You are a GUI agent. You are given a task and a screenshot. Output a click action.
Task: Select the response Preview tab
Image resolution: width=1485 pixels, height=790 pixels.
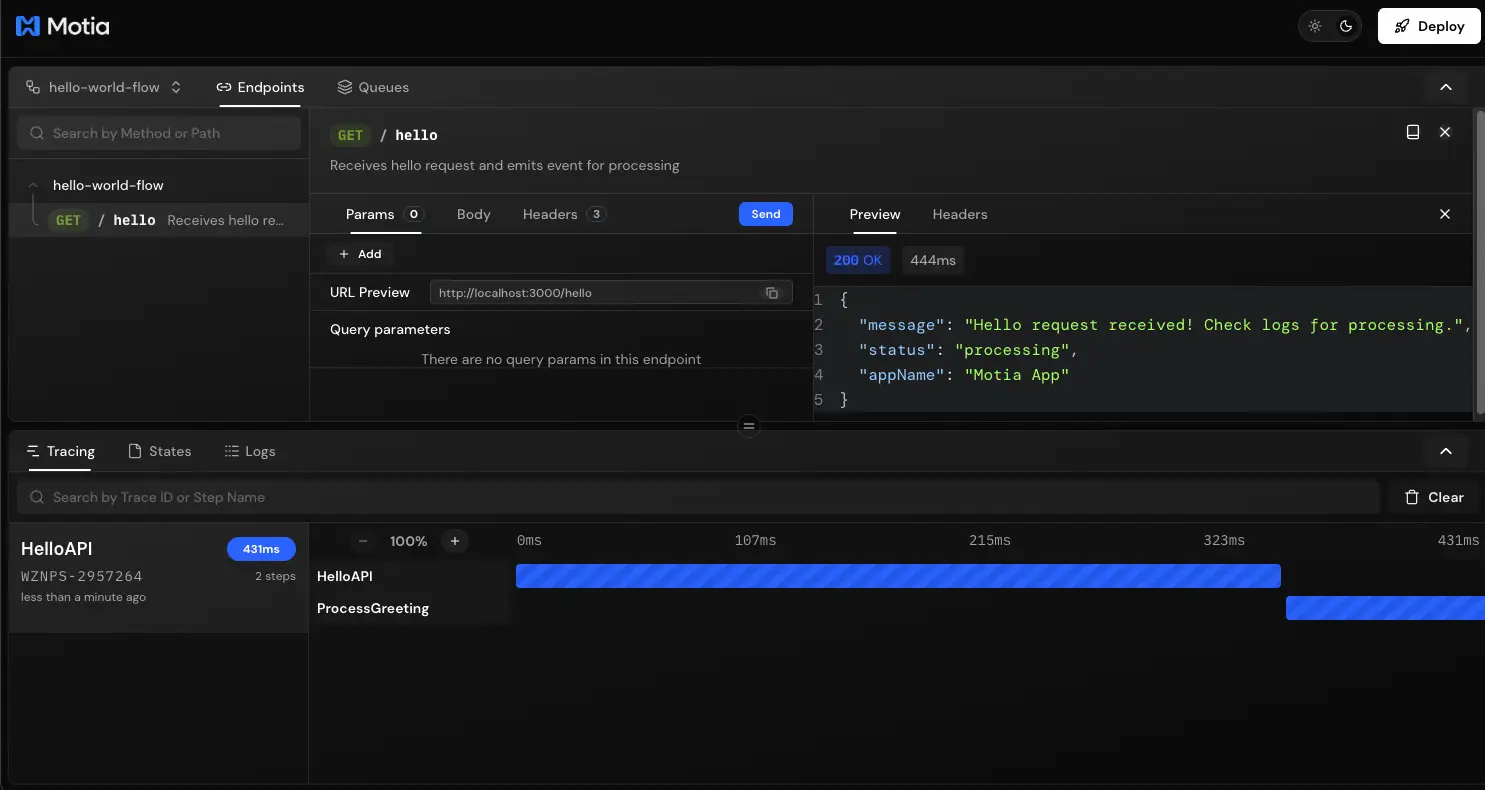875,214
